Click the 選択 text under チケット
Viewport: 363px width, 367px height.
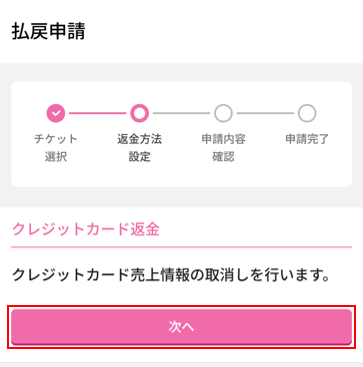click(x=56, y=156)
